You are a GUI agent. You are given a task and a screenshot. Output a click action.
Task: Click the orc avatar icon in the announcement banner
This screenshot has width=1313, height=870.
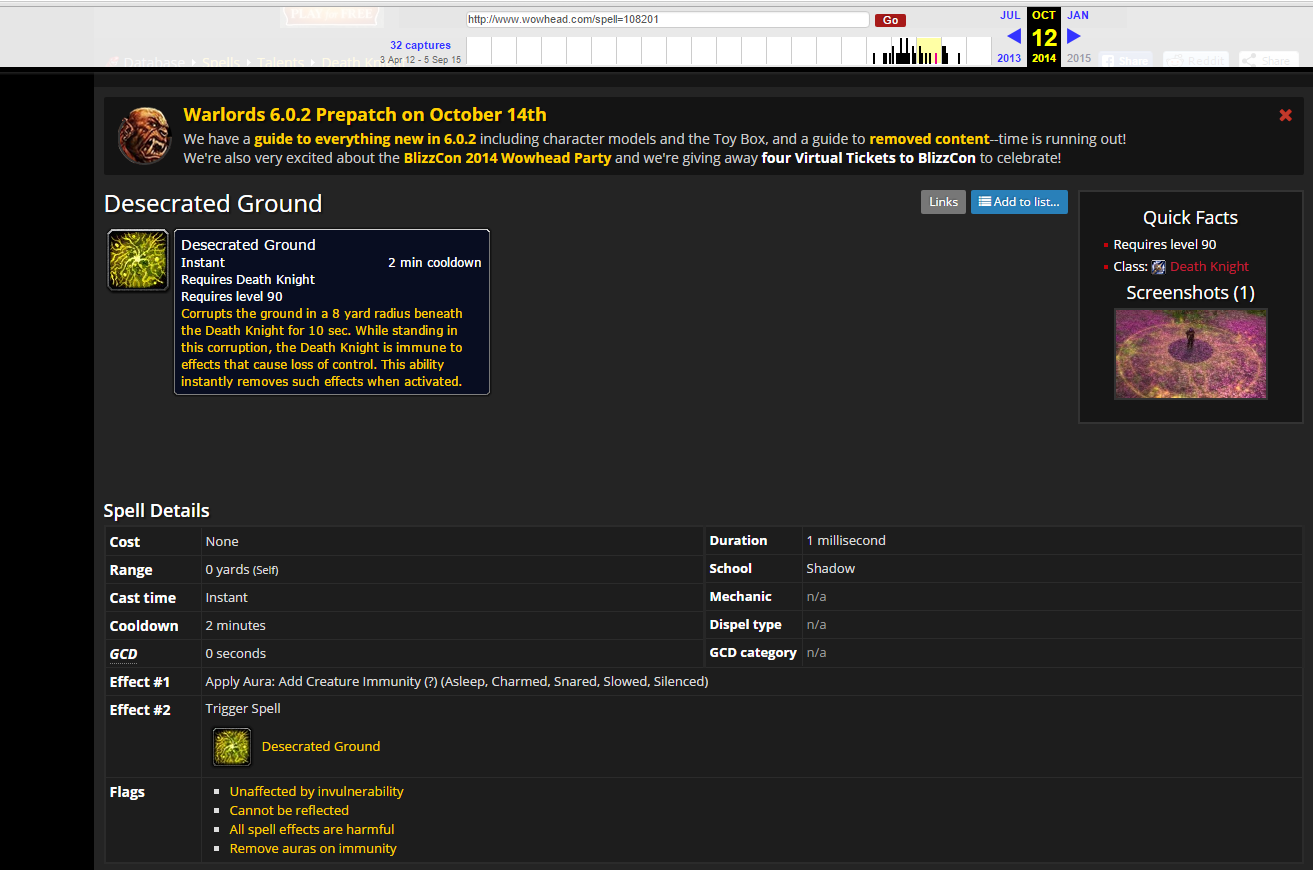click(145, 136)
